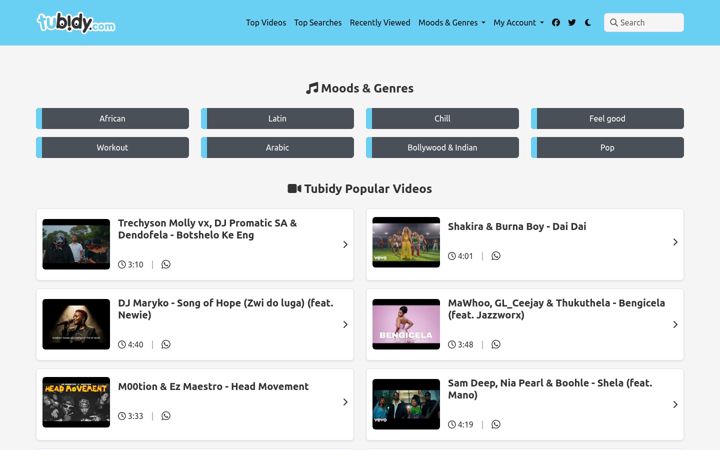Go to Top Searches
The image size is (720, 450).
pyautogui.click(x=318, y=22)
